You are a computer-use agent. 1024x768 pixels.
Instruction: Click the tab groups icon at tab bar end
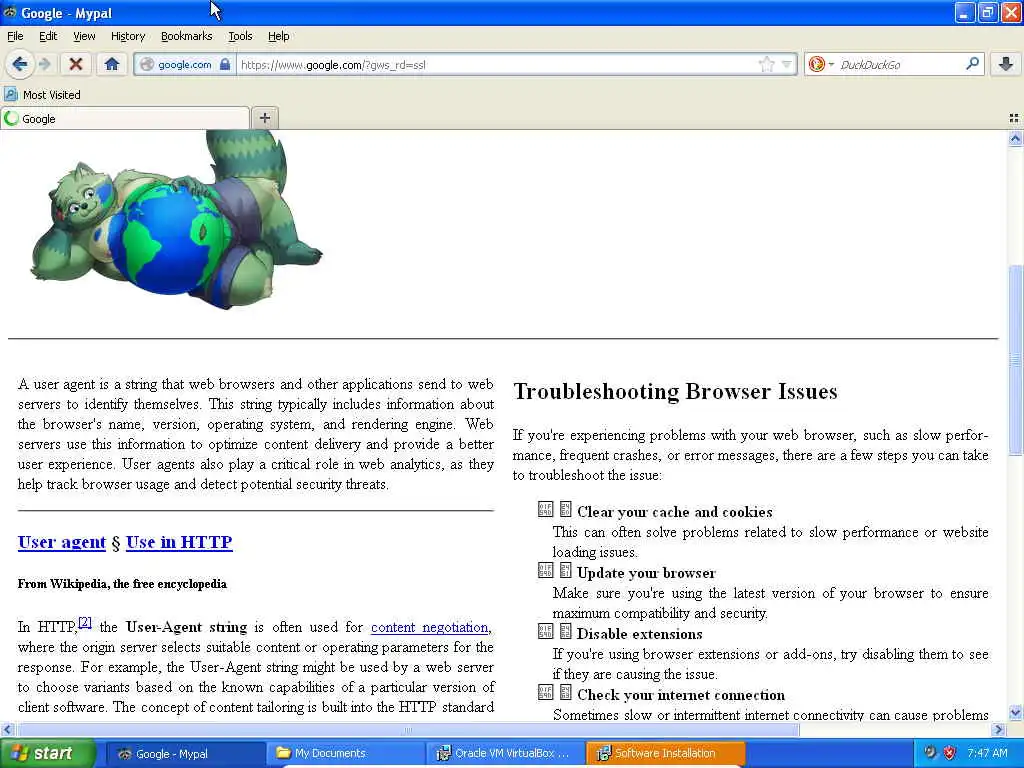pos(1014,118)
